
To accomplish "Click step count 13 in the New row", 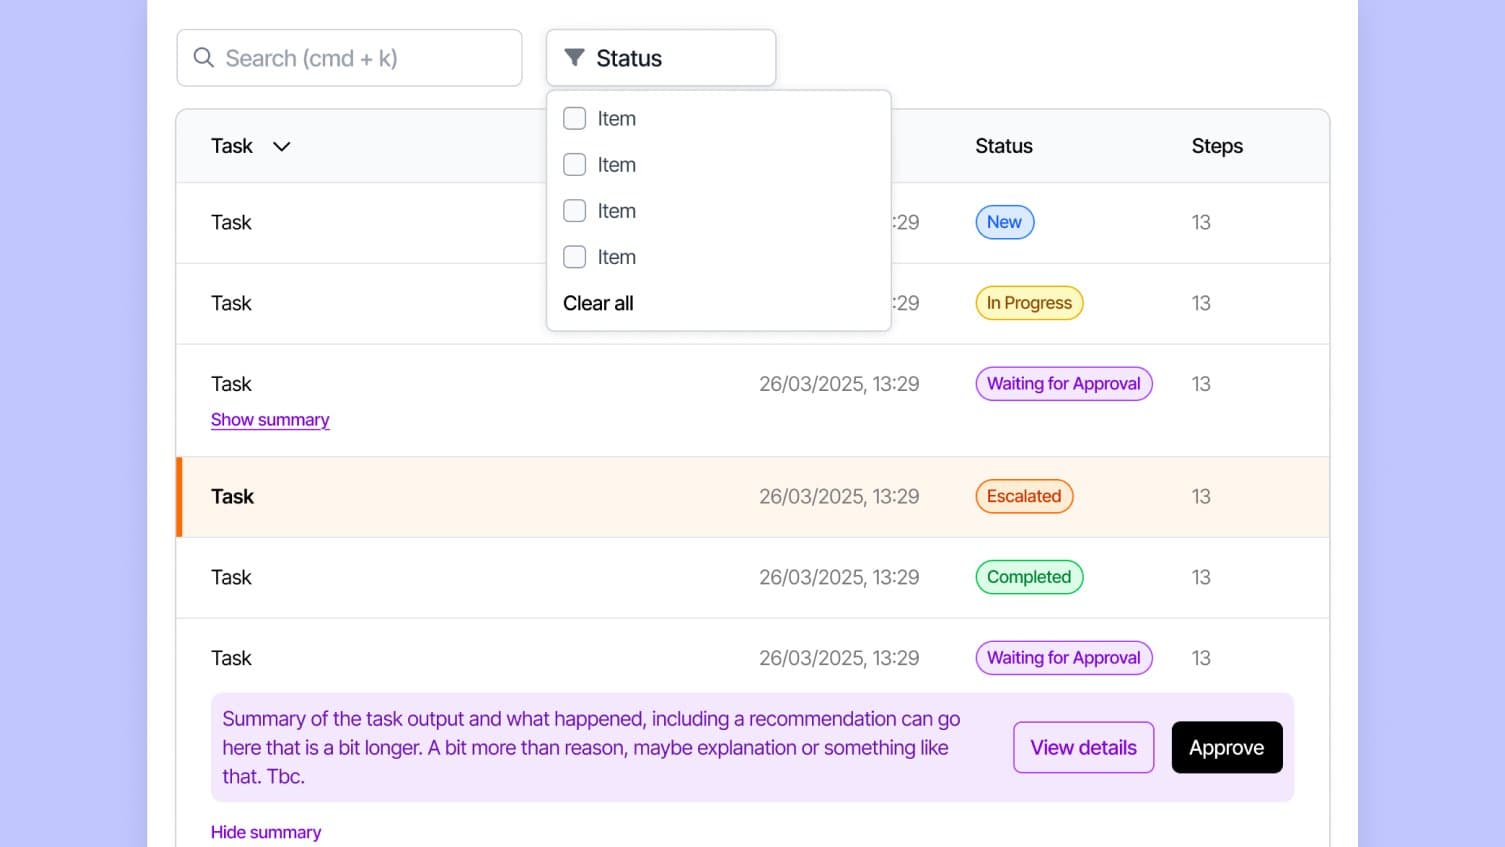I will pyautogui.click(x=1201, y=222).
